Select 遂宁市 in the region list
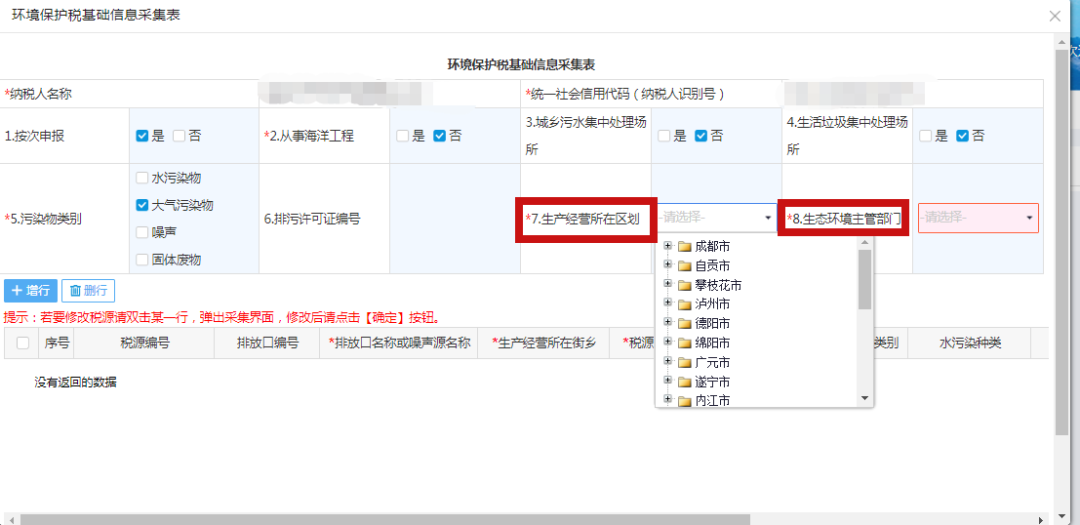This screenshot has width=1080, height=525. (x=712, y=382)
